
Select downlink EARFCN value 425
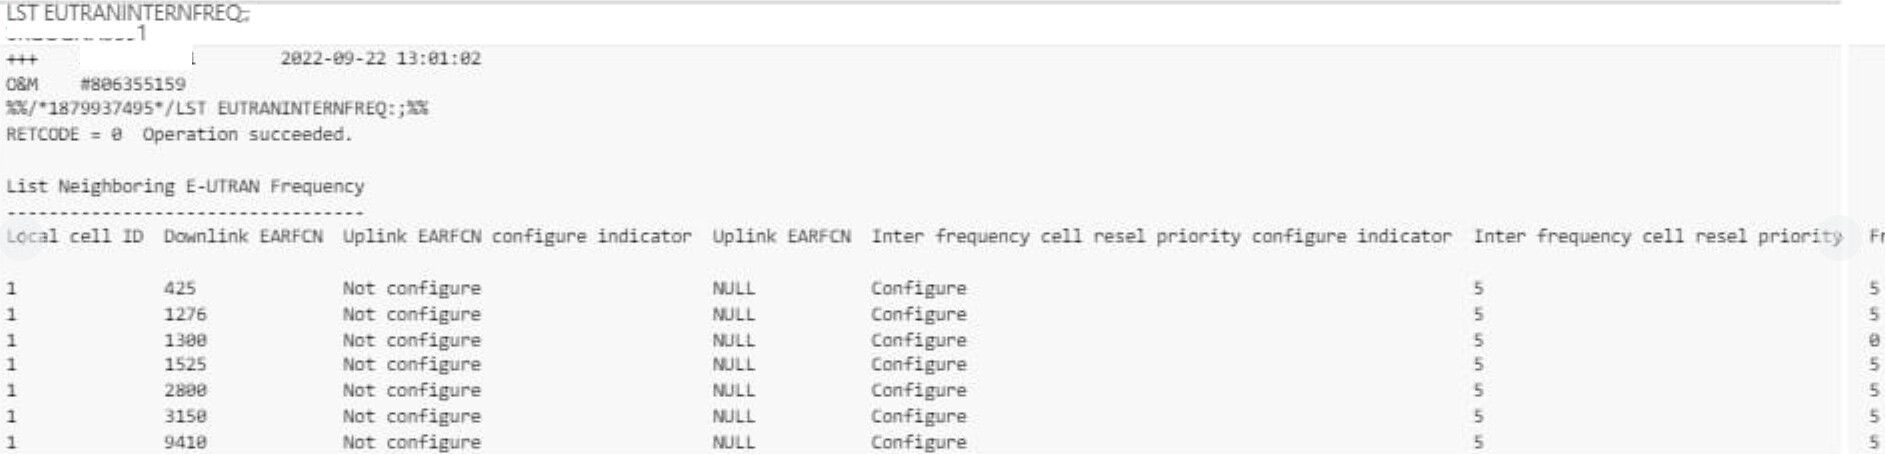180,288
